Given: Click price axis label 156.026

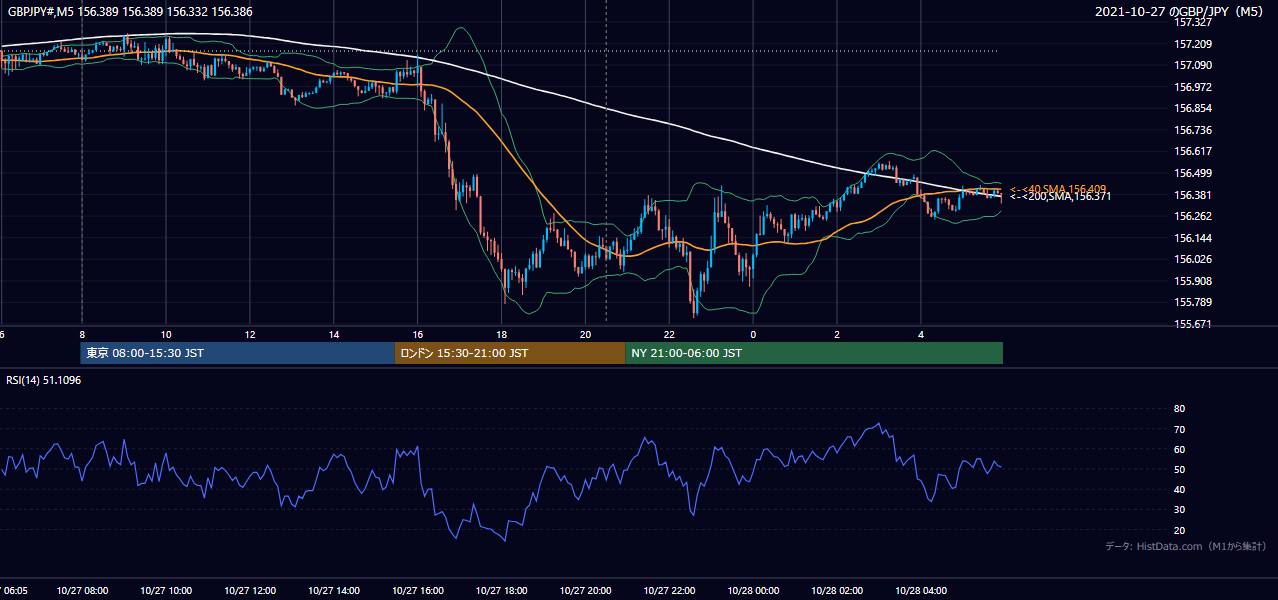Looking at the screenshot, I should 1193,259.
